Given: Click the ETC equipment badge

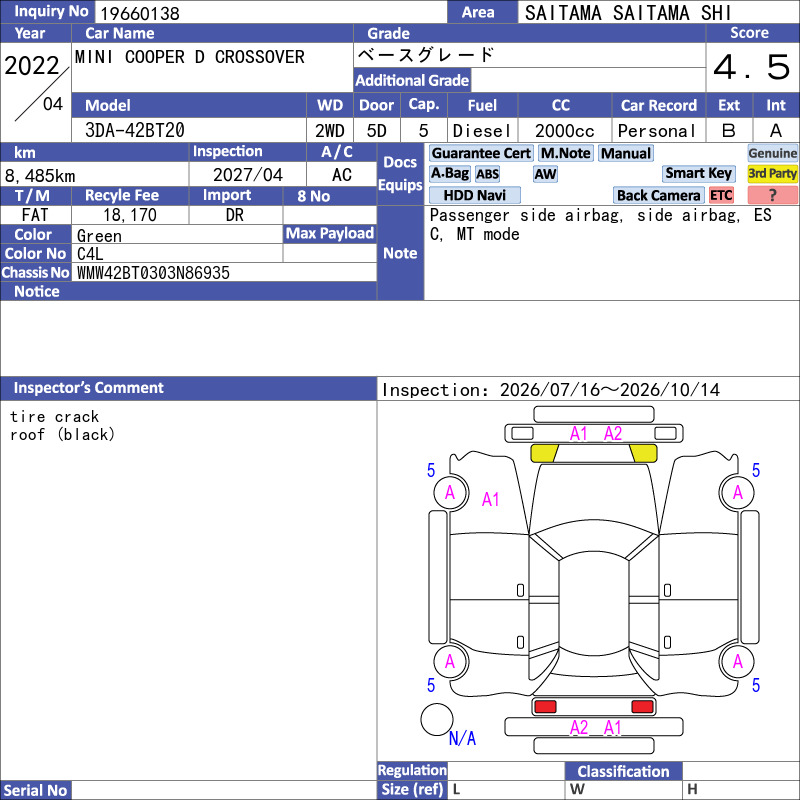Looking at the screenshot, I should point(721,195).
